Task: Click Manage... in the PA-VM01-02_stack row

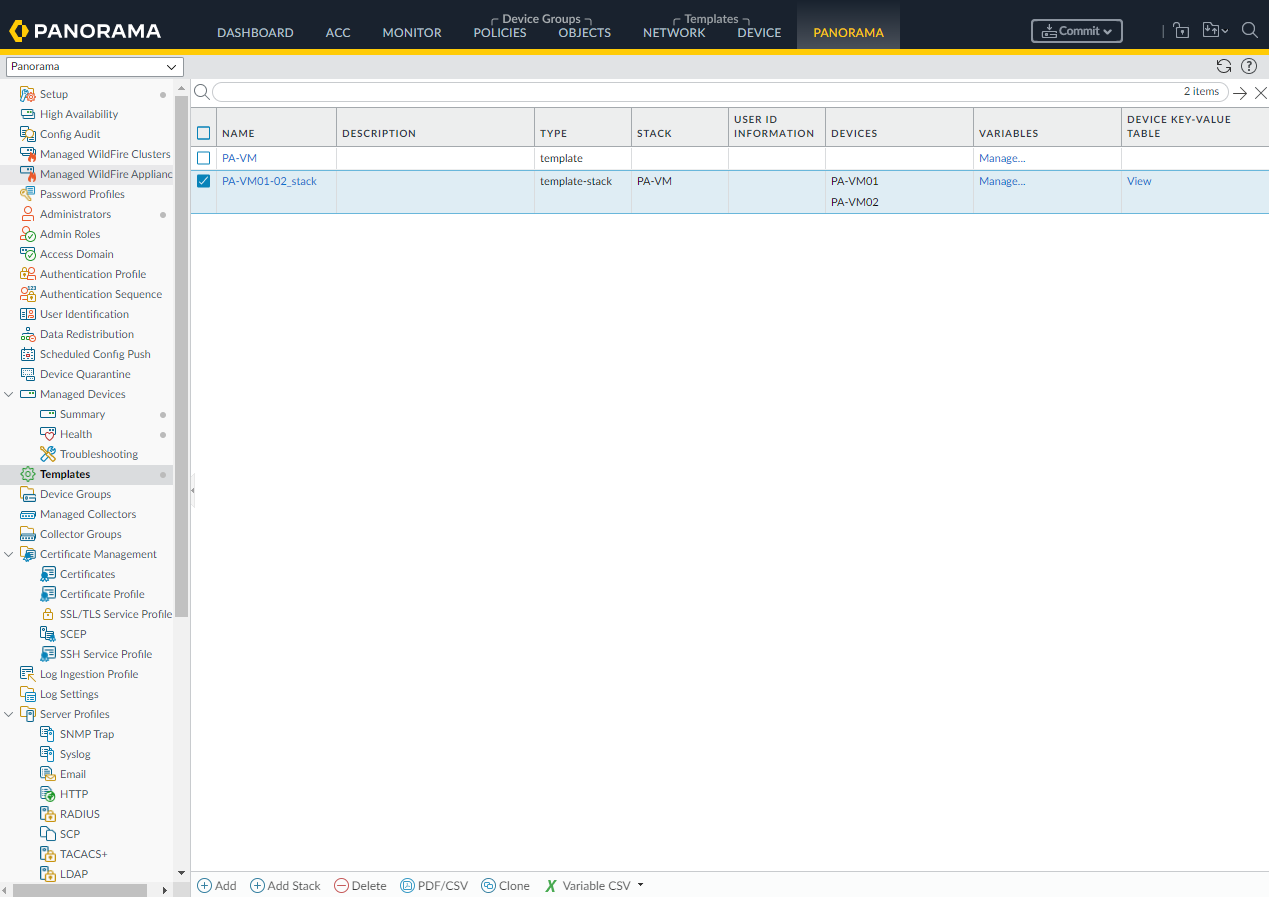Action: click(x=1002, y=181)
